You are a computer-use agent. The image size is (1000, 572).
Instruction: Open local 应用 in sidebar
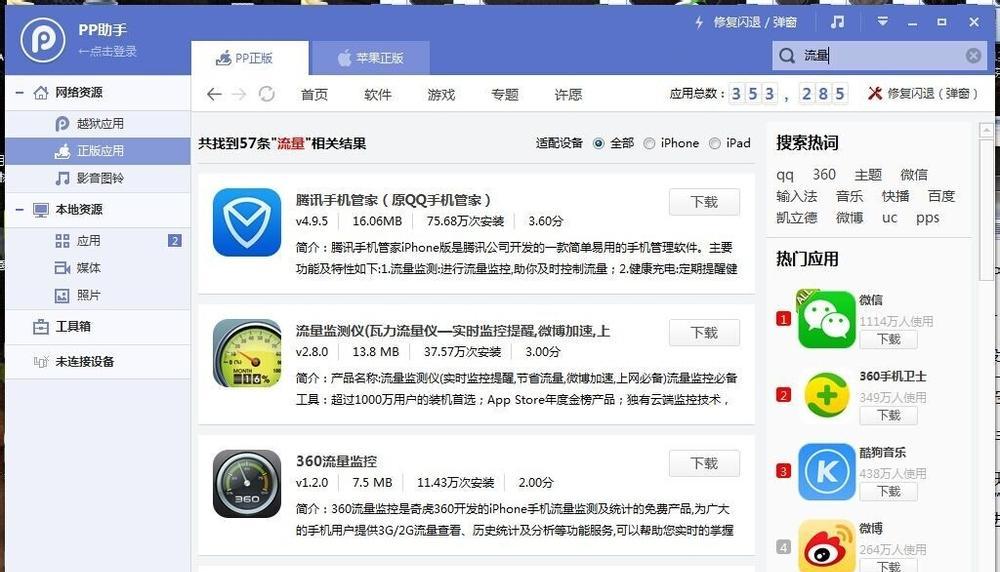98,240
